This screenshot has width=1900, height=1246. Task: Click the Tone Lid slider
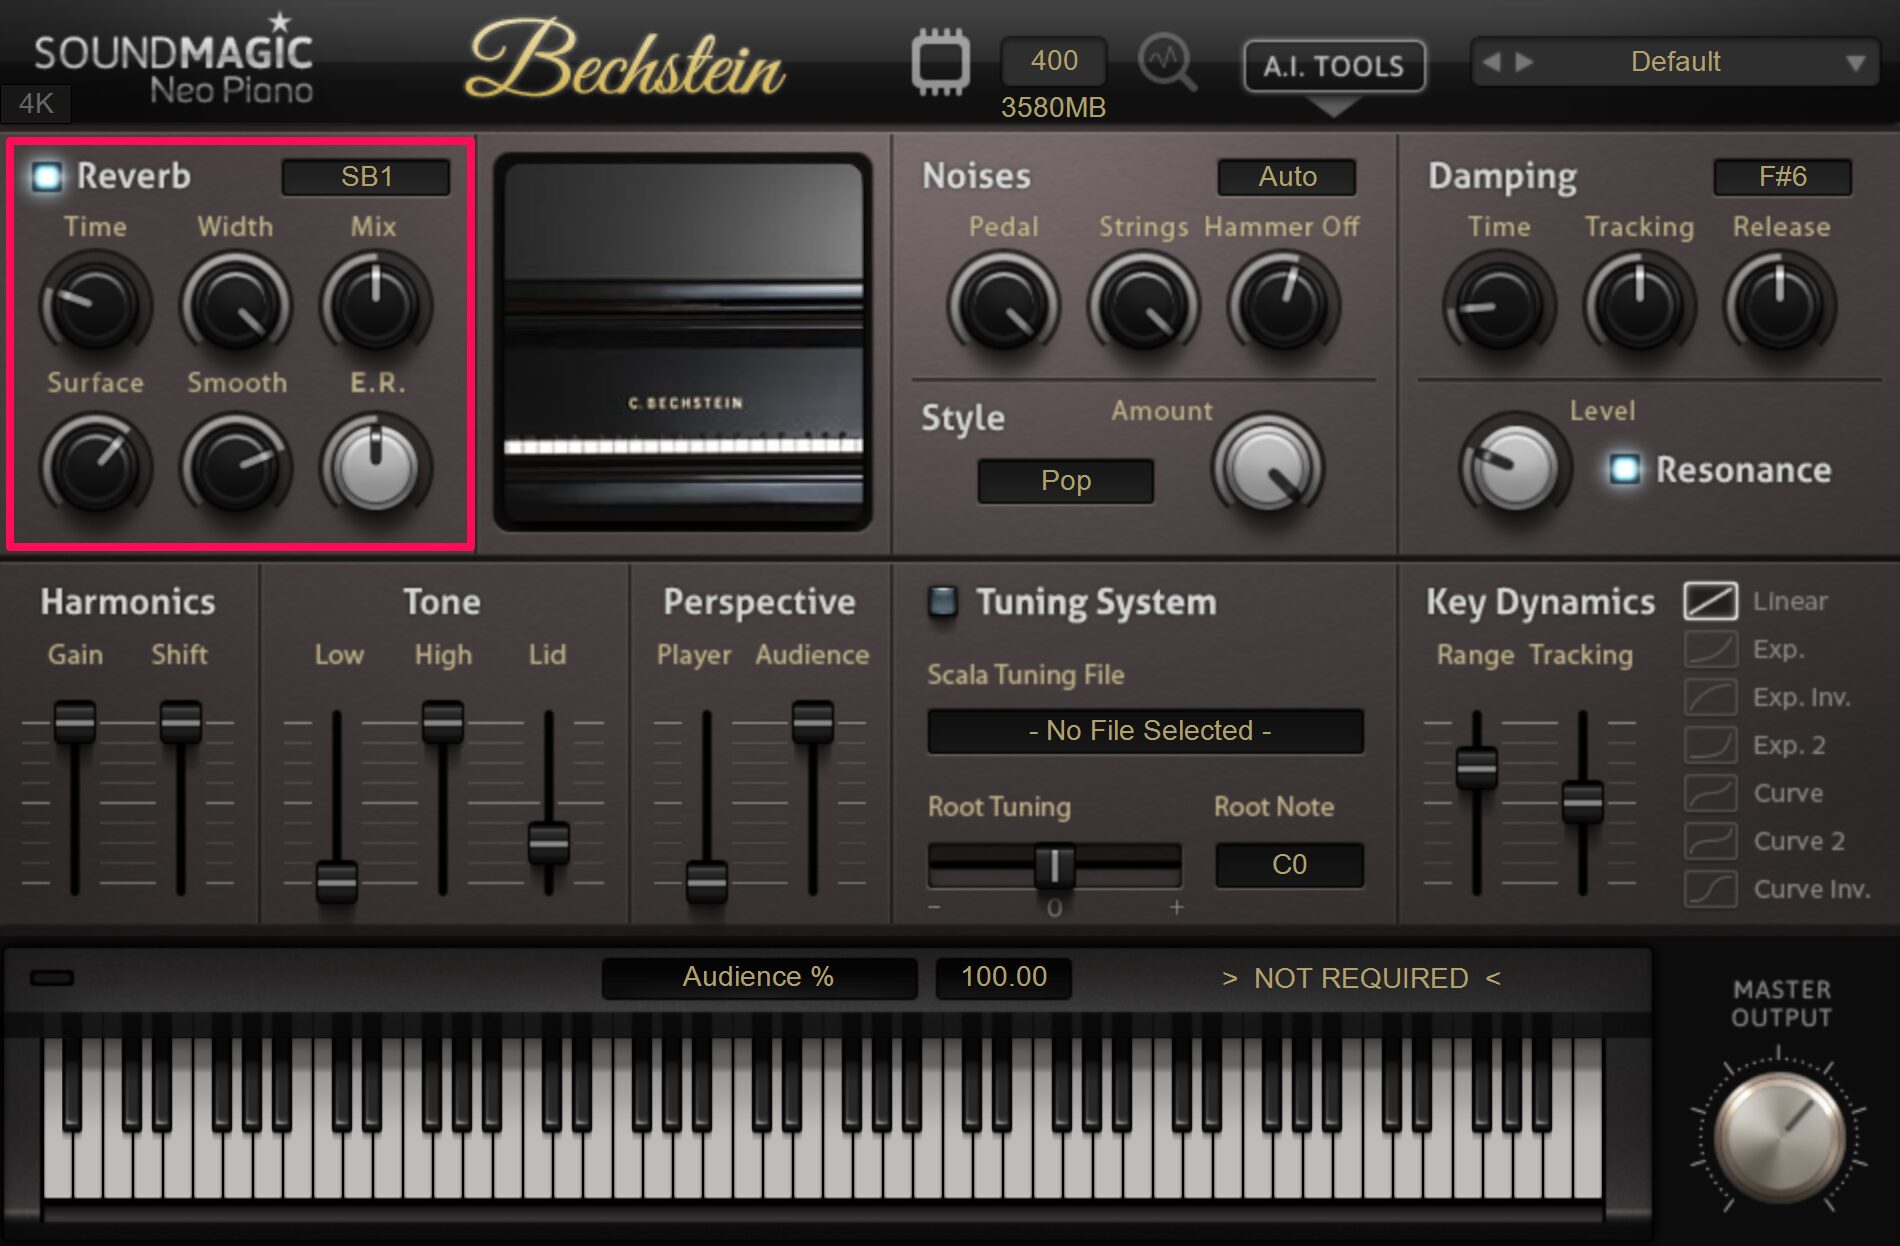(549, 843)
